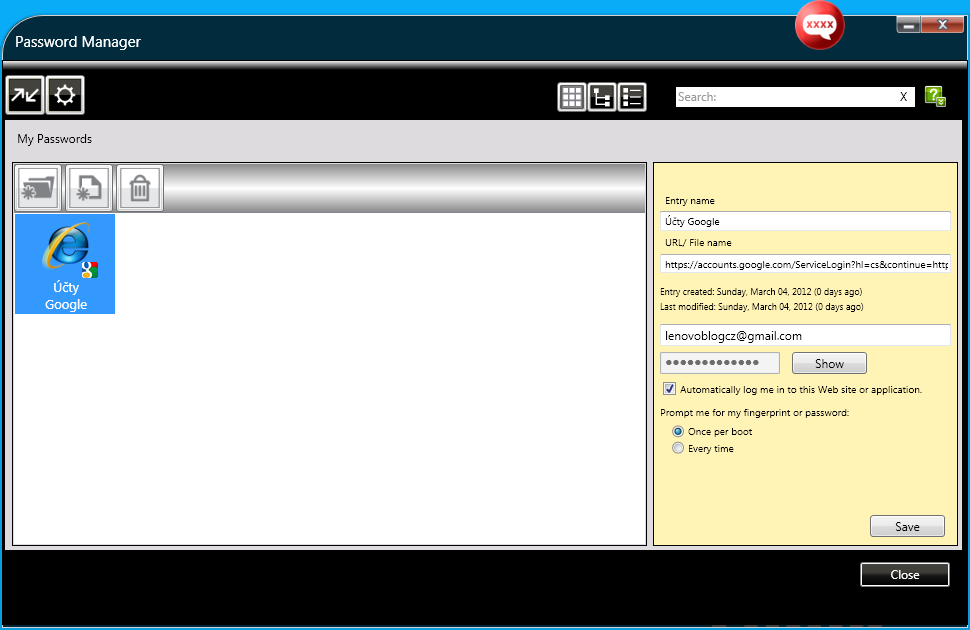Add a new password entry

click(x=89, y=188)
